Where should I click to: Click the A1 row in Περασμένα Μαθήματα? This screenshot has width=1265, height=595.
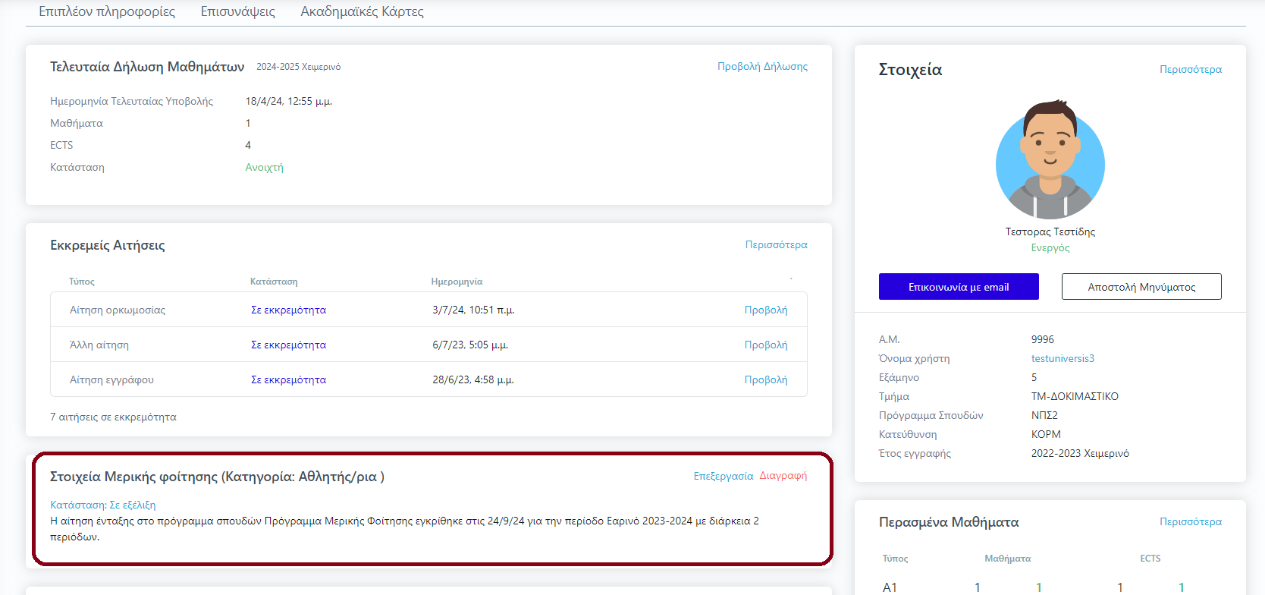1050,587
